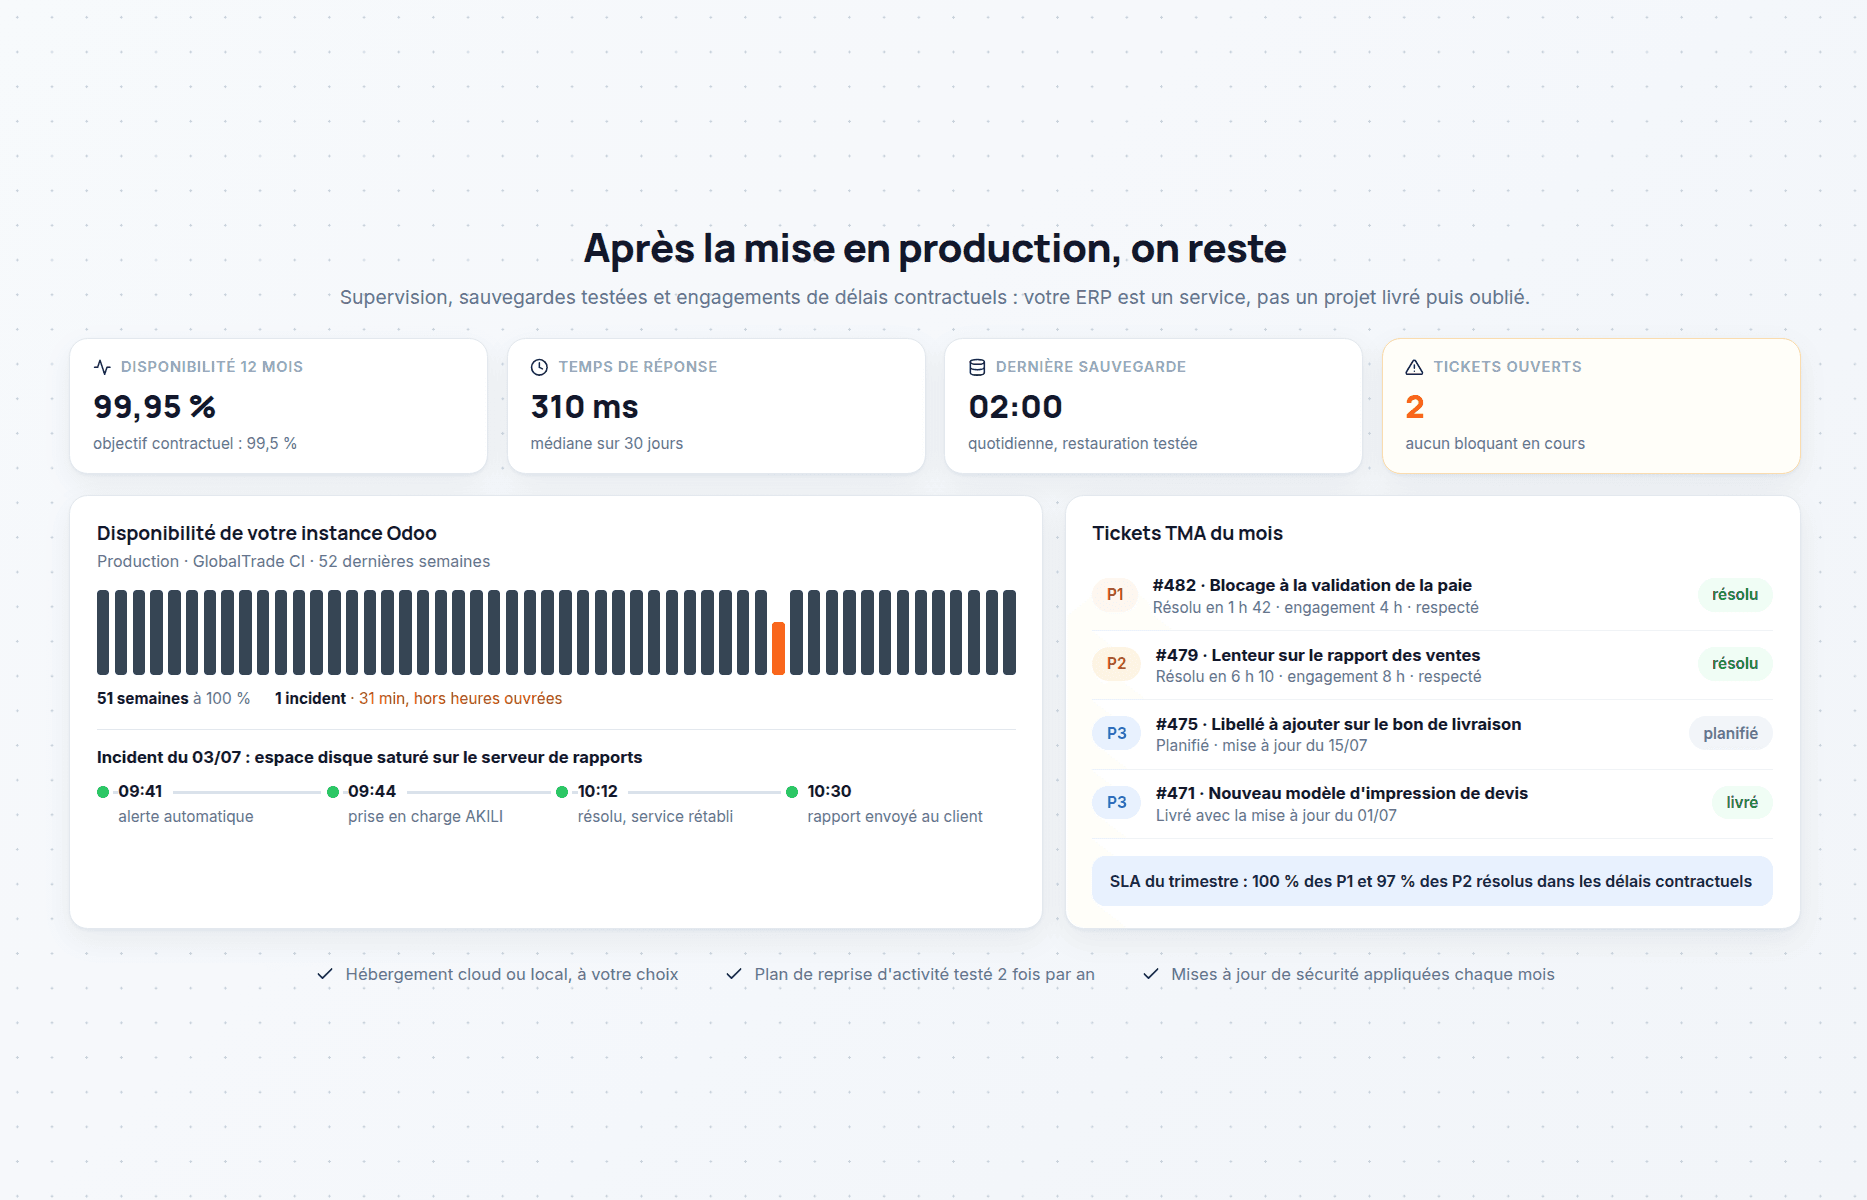The height and width of the screenshot is (1200, 1867).
Task: Click the orange 2 open tickets count
Action: [1414, 407]
